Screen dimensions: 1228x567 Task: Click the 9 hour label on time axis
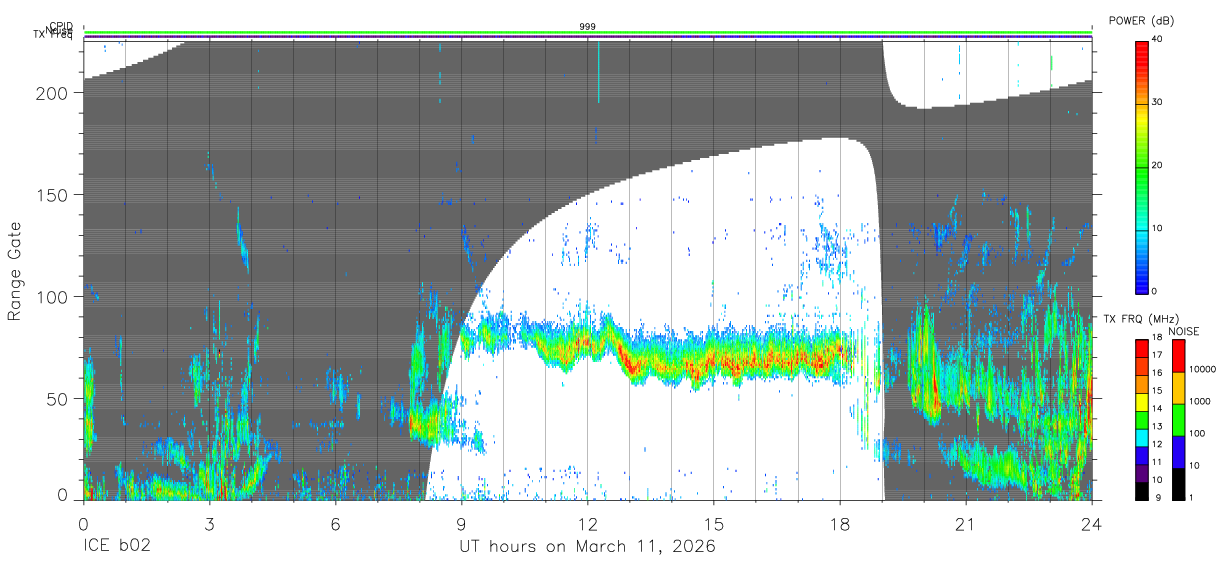[x=462, y=523]
